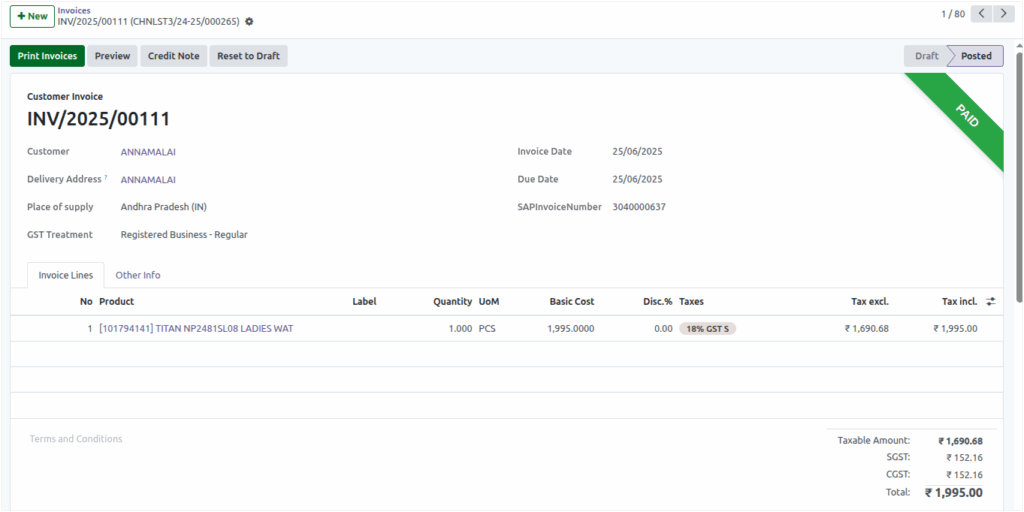
Task: Click the 1 / 80 record pager counter
Action: pos(953,14)
